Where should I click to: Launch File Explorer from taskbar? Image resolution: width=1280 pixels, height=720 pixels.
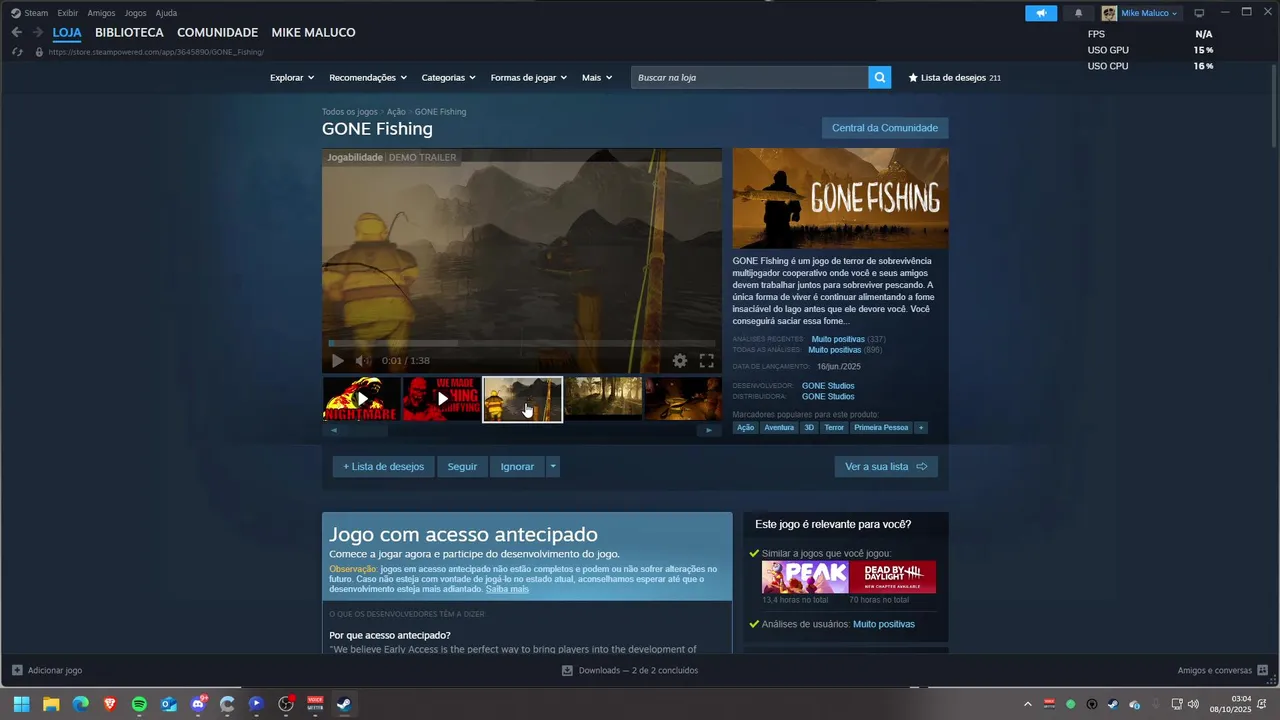coord(51,704)
